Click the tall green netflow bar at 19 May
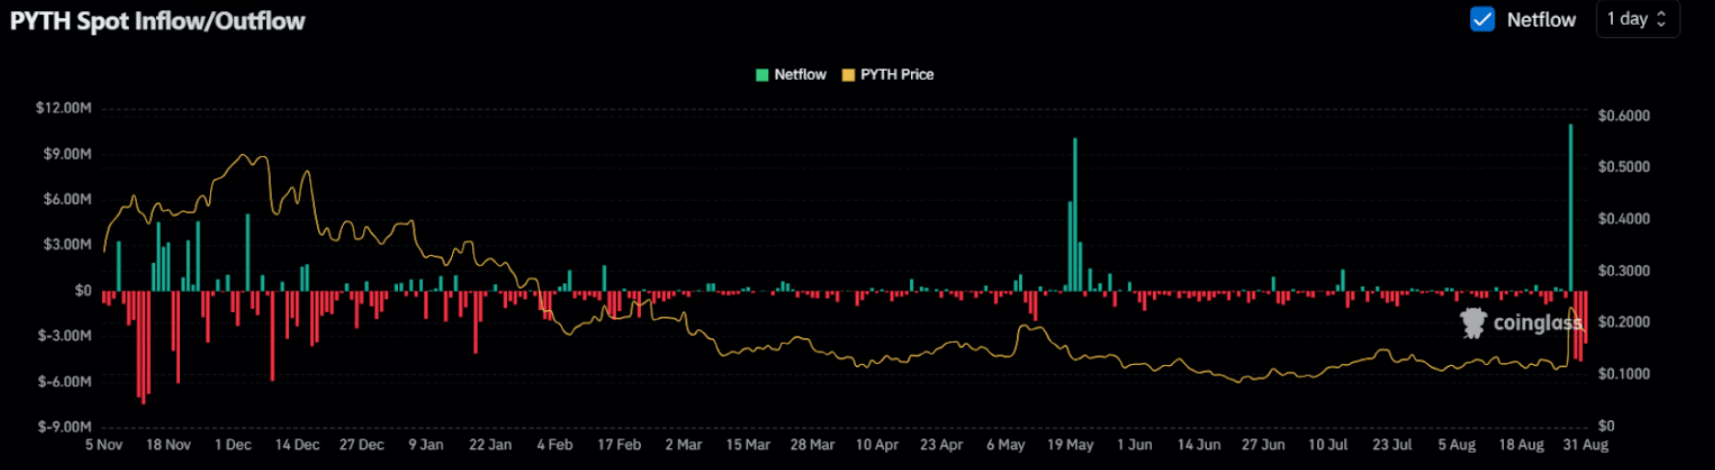 click(1075, 214)
